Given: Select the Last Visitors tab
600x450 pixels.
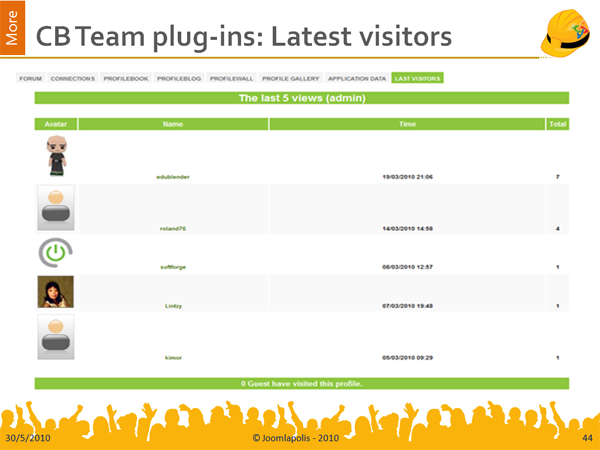Looking at the screenshot, I should point(417,78).
